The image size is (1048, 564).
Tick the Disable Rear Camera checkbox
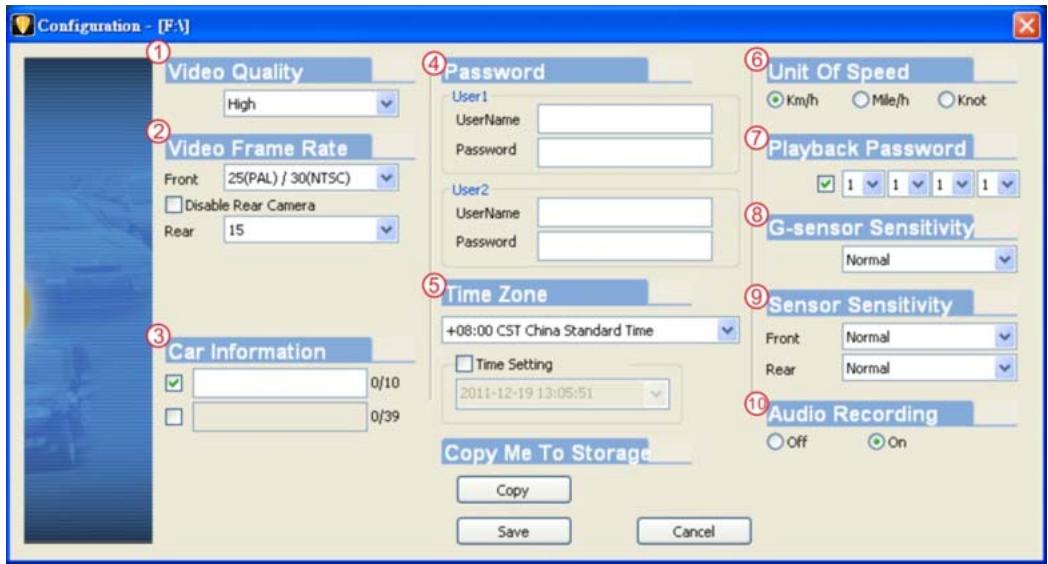point(174,205)
